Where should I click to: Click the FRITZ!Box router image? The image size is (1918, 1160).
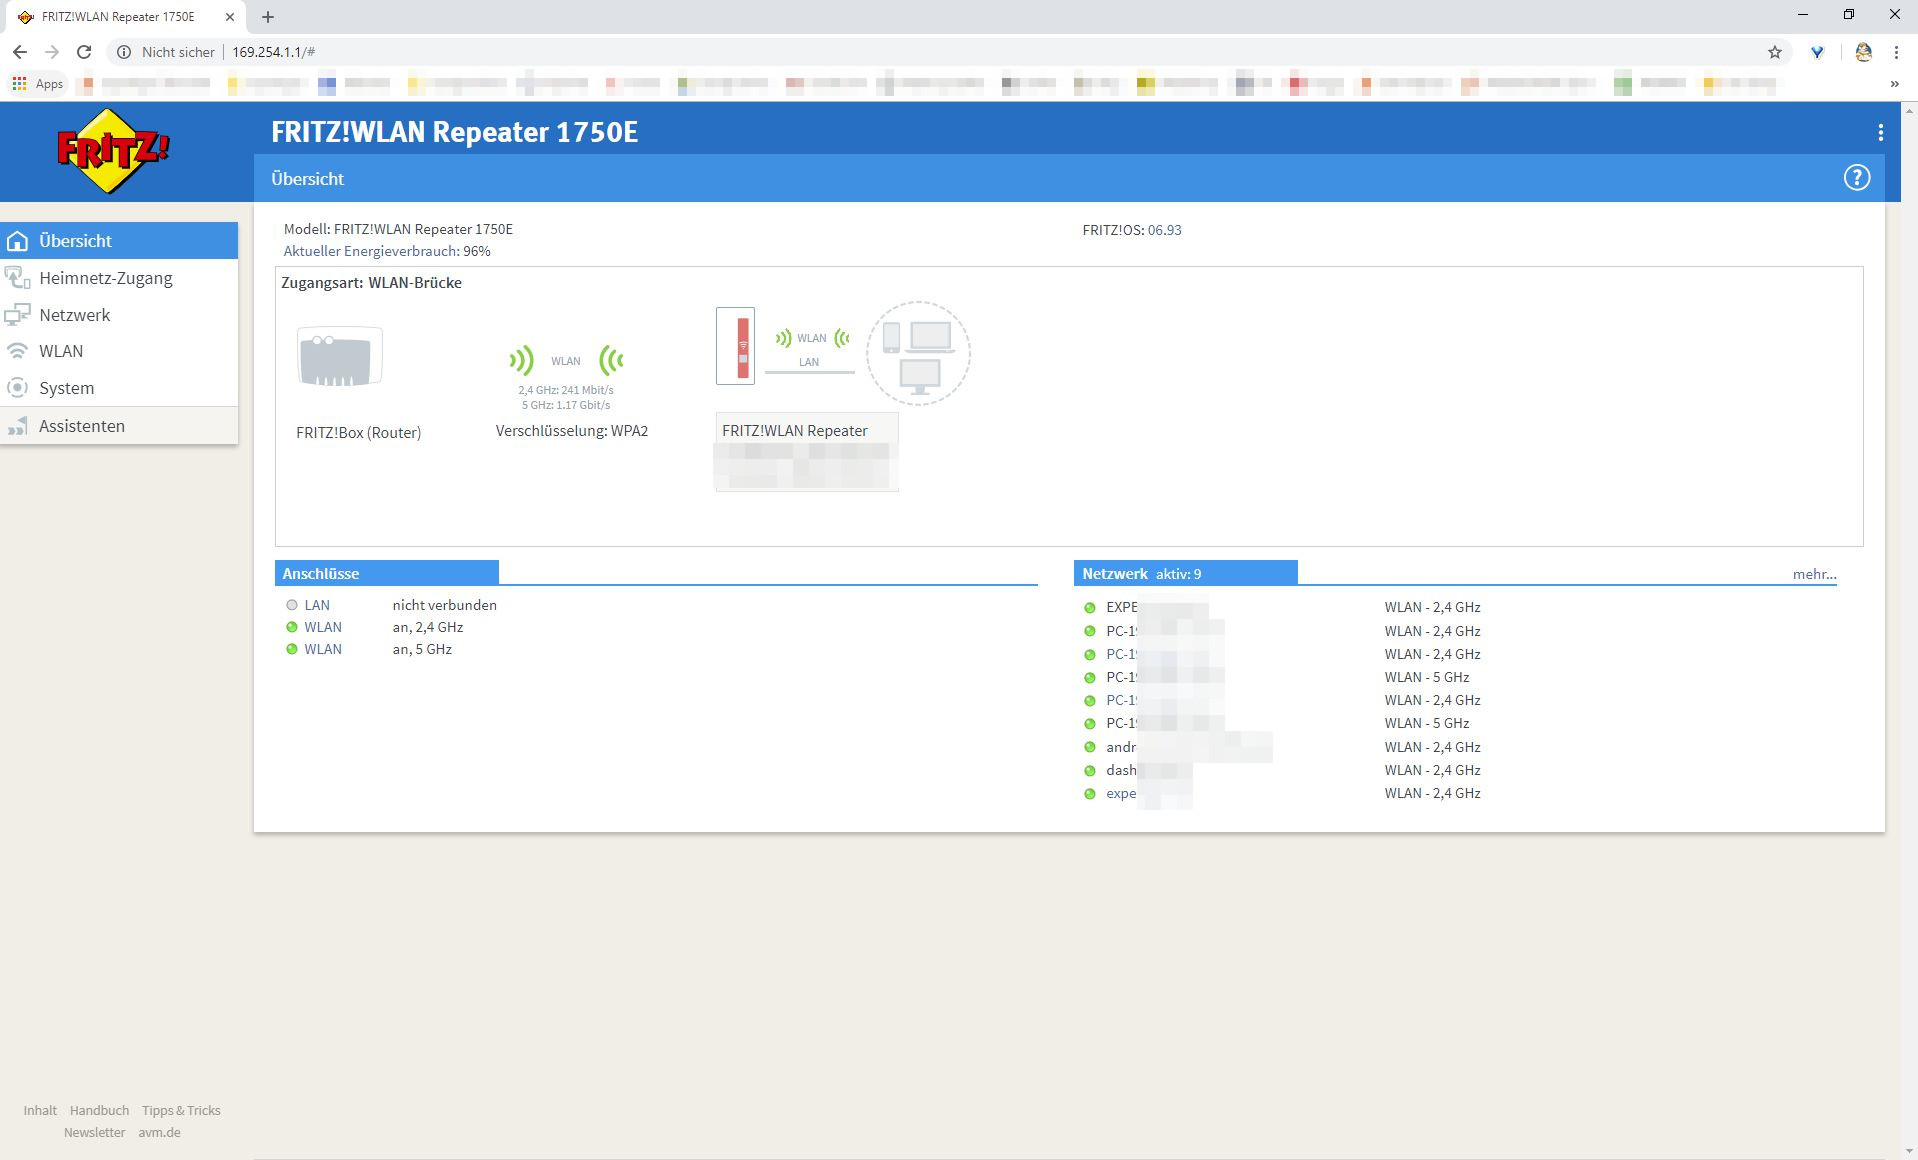click(340, 357)
